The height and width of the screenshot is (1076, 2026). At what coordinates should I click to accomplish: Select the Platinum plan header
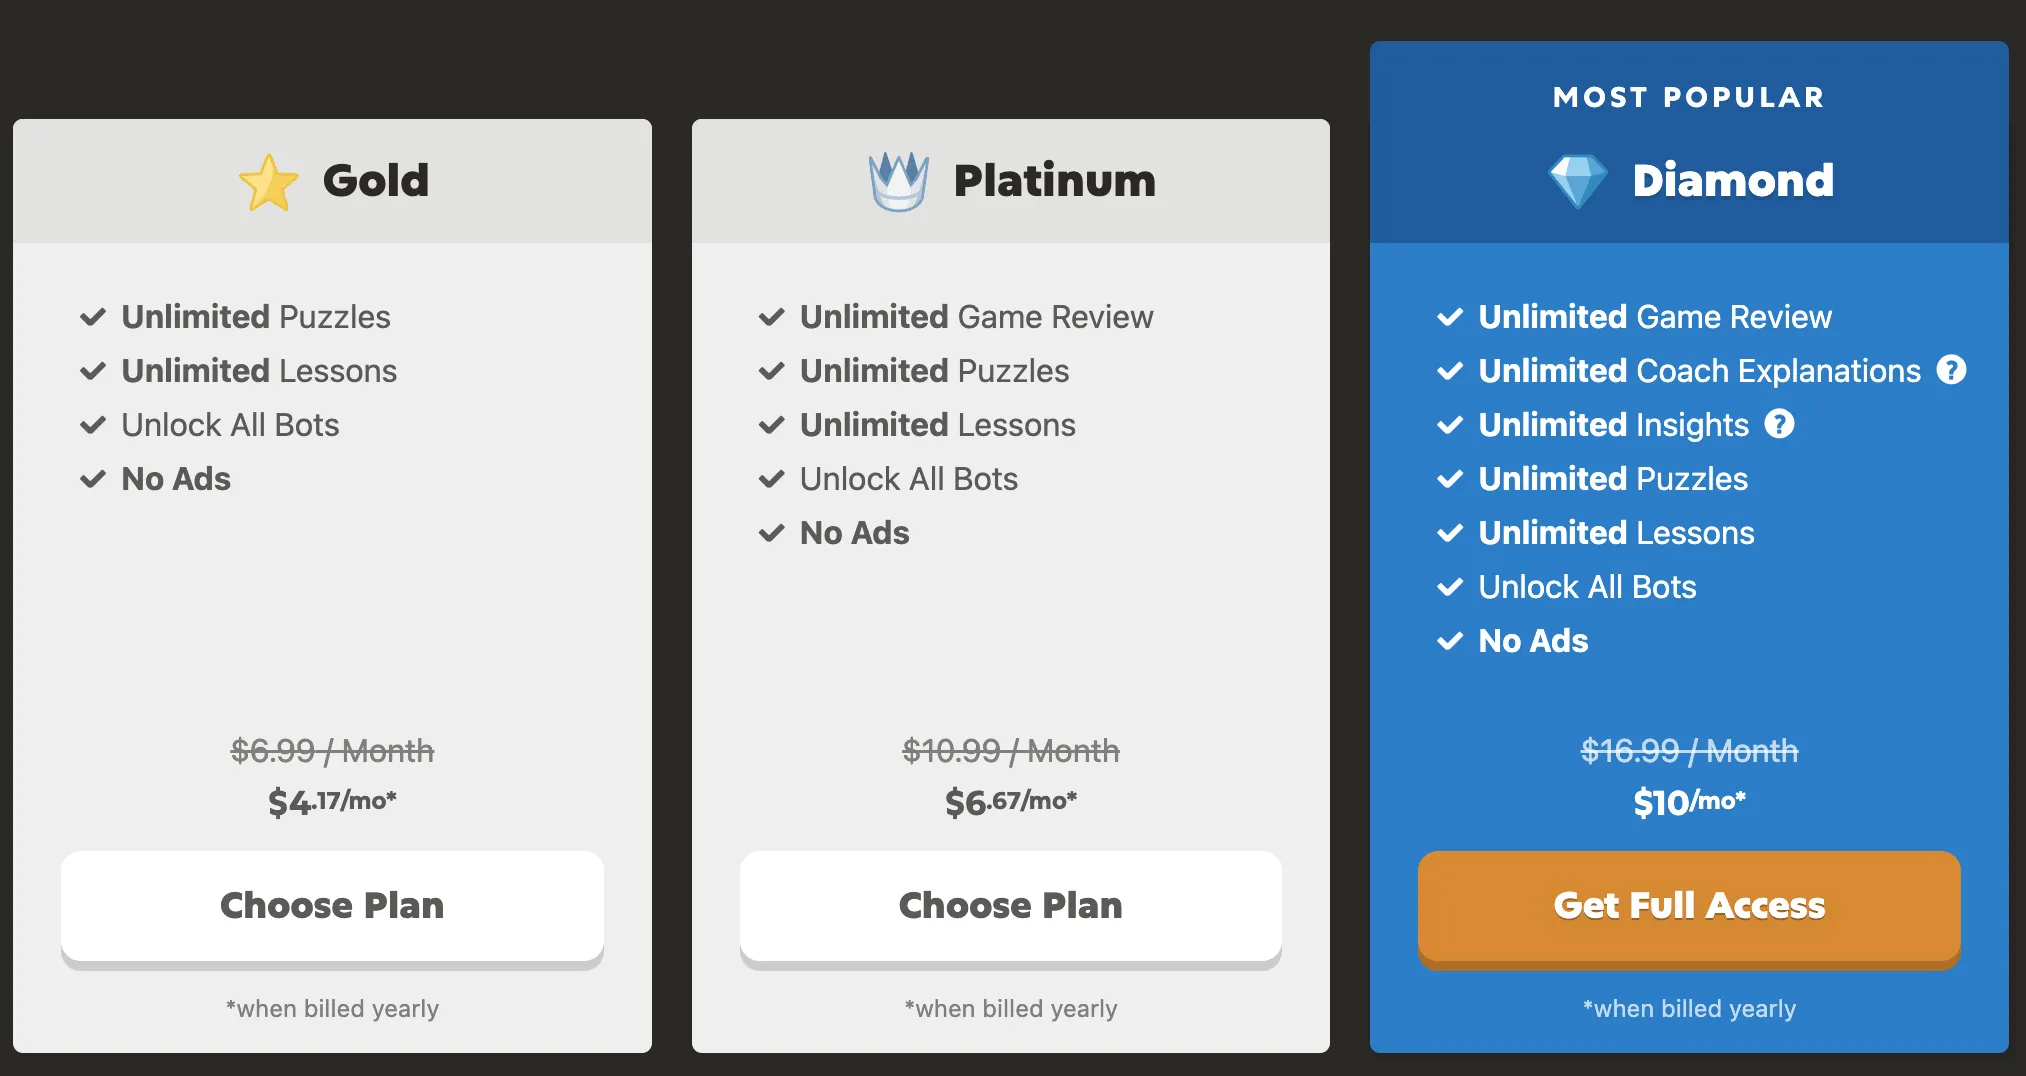click(x=1011, y=181)
